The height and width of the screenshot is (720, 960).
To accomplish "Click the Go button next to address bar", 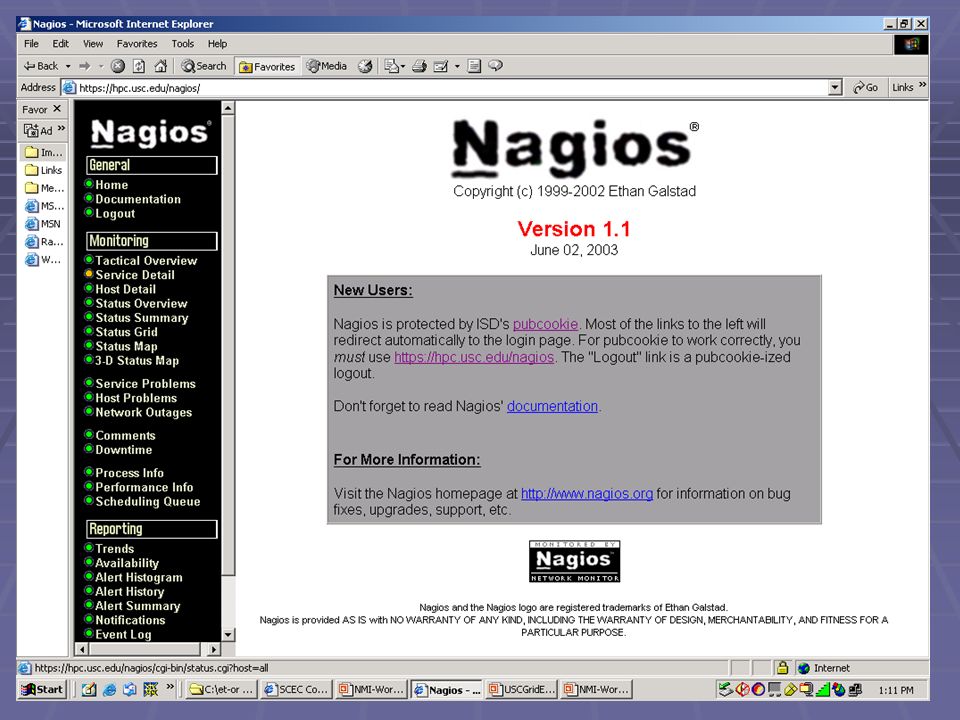I will [x=865, y=88].
